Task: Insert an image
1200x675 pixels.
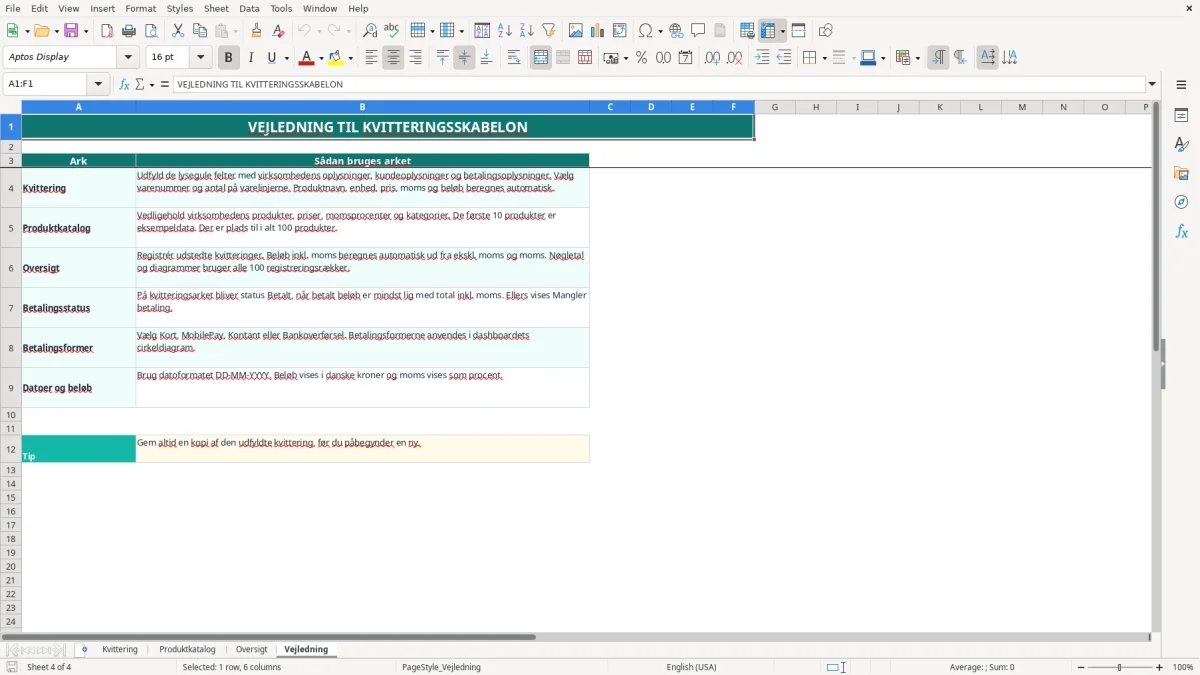Action: tap(576, 31)
